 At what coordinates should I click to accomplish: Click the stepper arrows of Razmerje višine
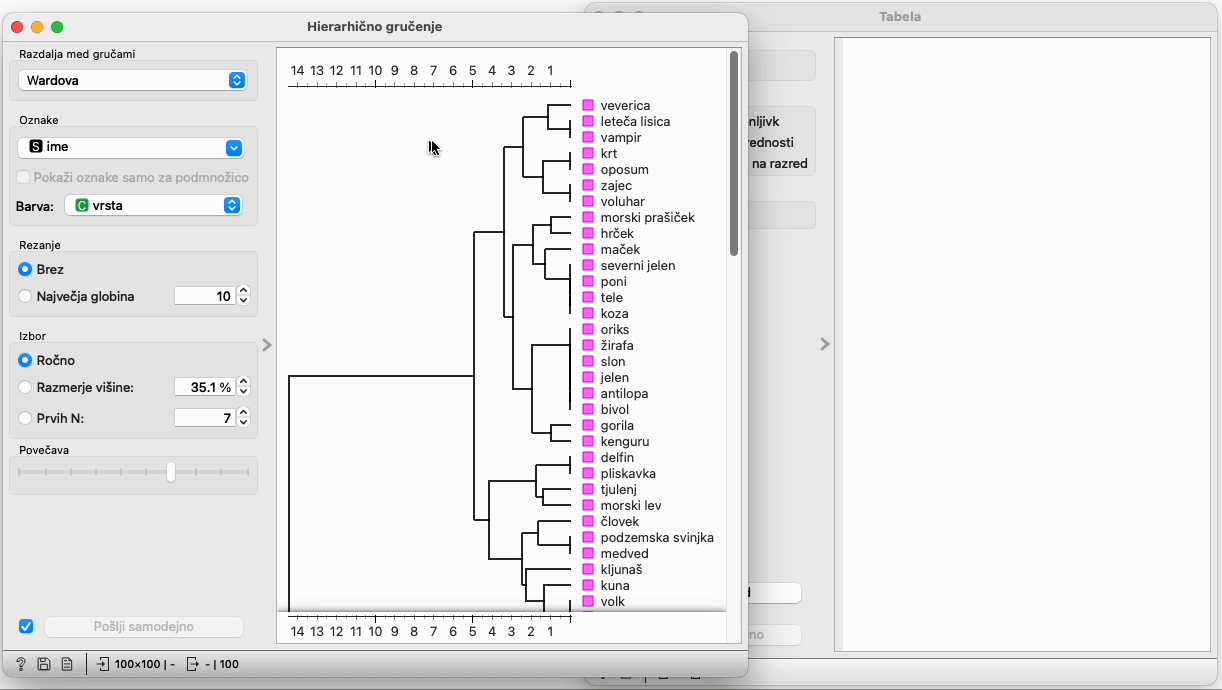[244, 387]
